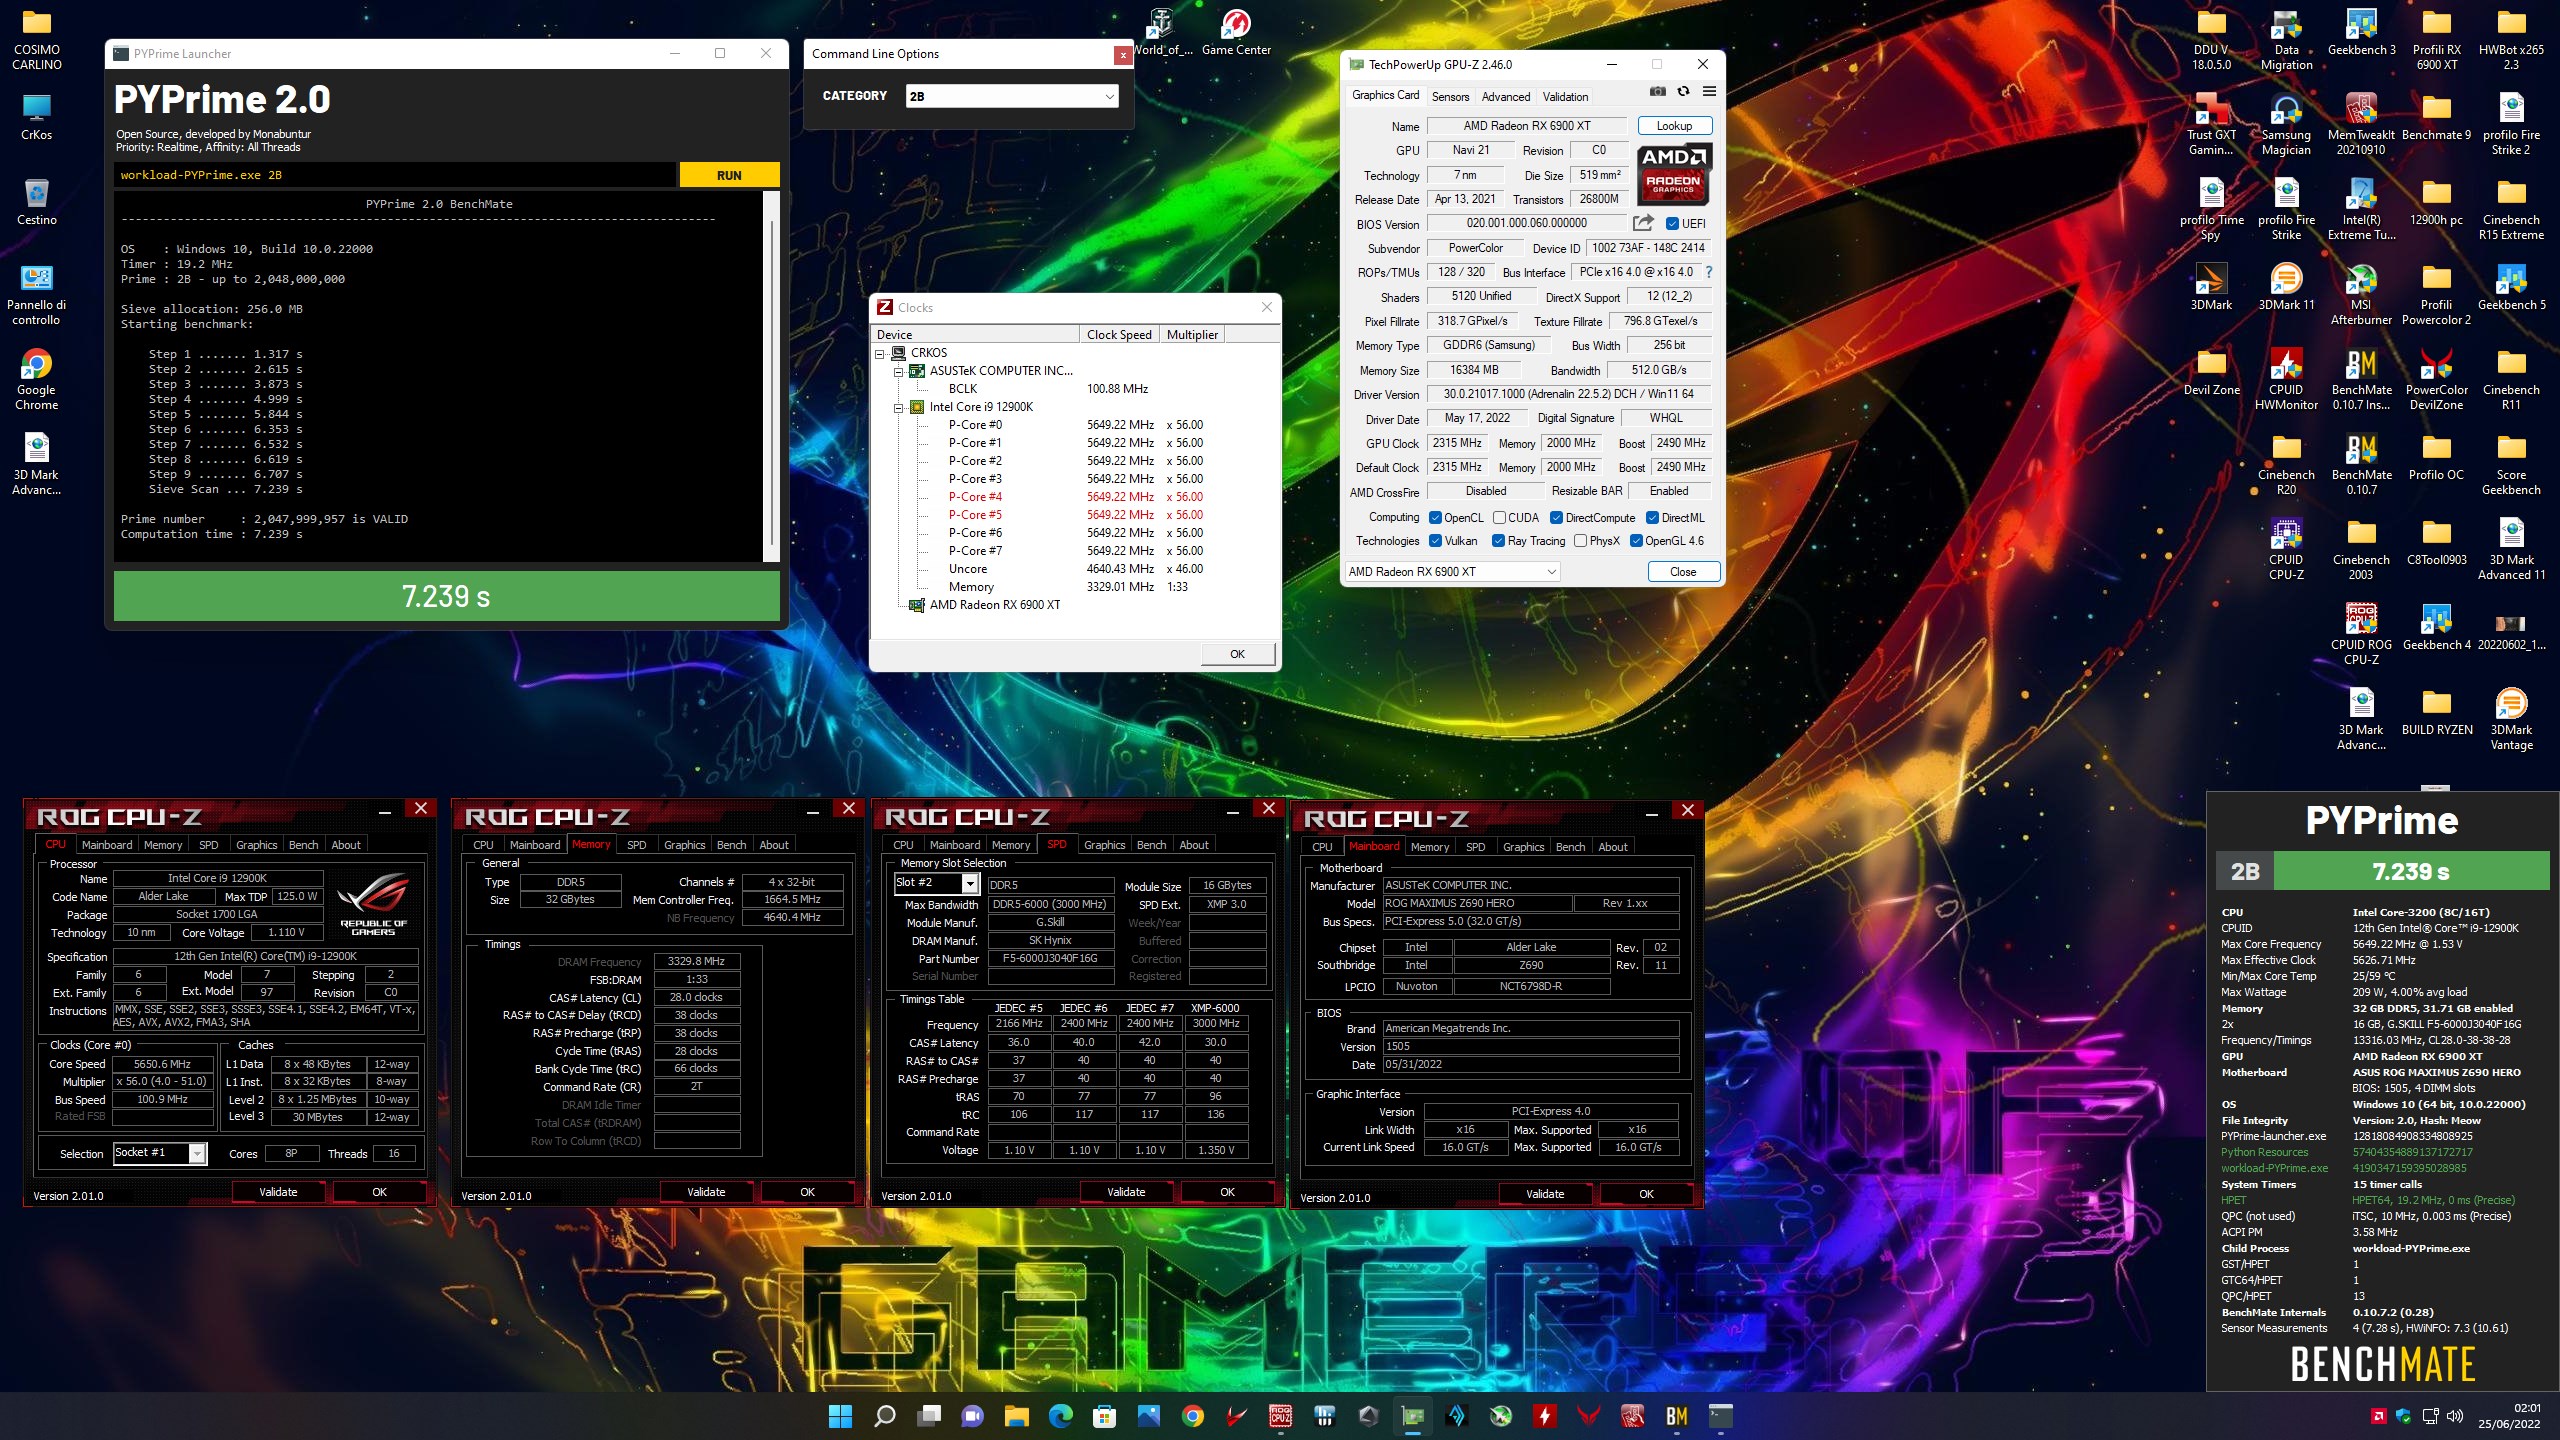The height and width of the screenshot is (1440, 2560).
Task: Open the Windows Start button on taskbar
Action: (840, 1416)
